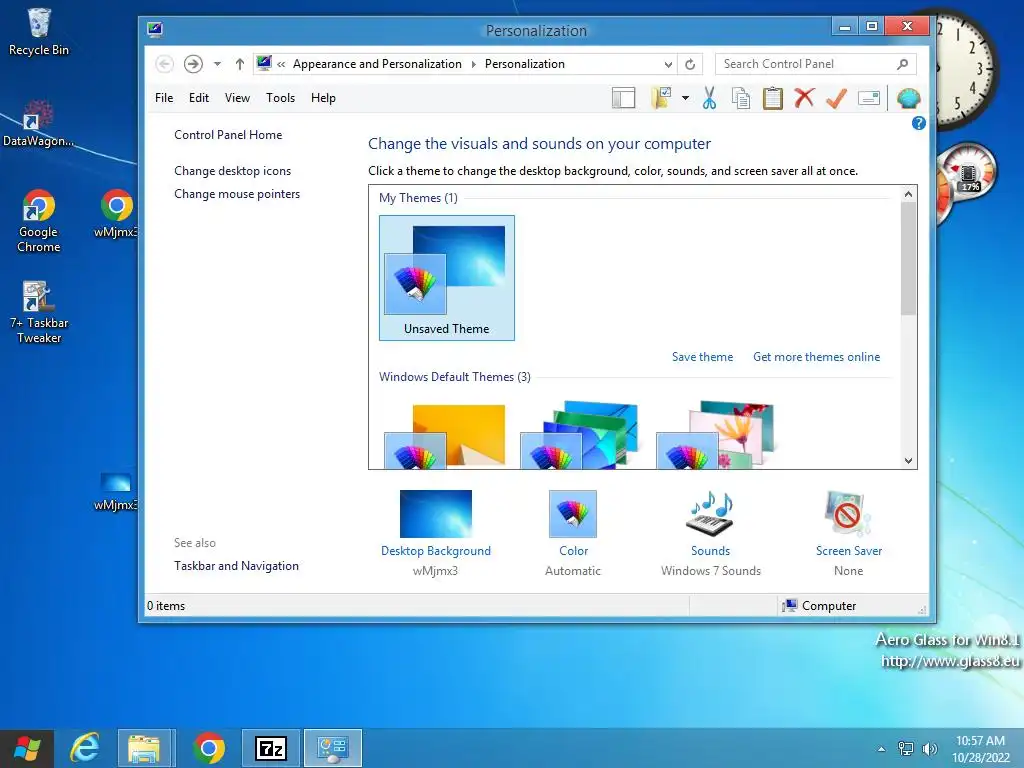Image resolution: width=1024 pixels, height=768 pixels.
Task: Open dropdown arrow beside folder options icon
Action: (x=685, y=98)
